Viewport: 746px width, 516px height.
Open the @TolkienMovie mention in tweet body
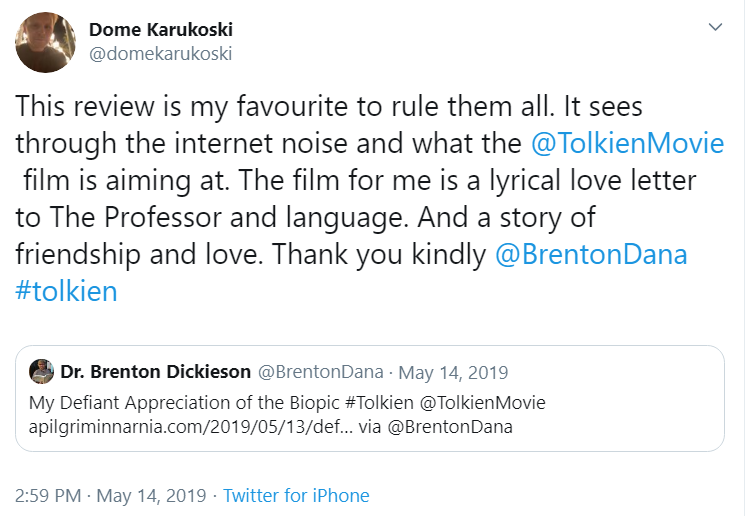[x=627, y=144]
